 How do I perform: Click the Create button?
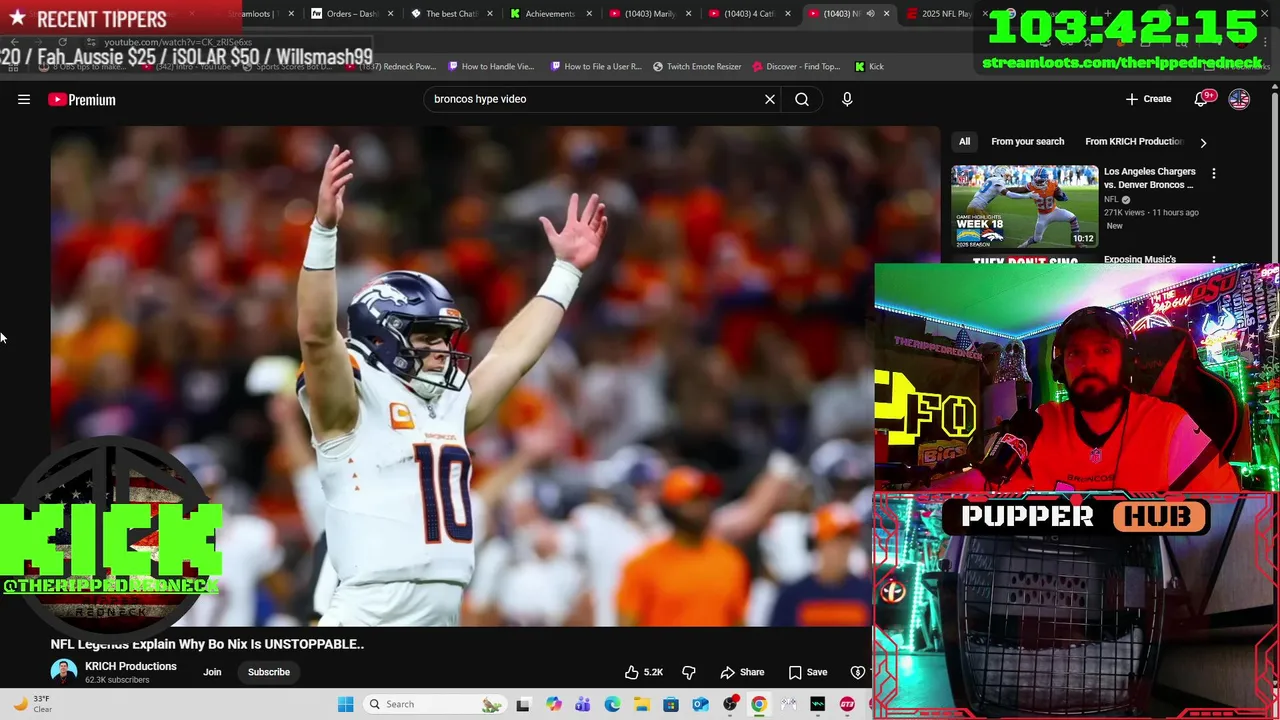click(x=1148, y=99)
